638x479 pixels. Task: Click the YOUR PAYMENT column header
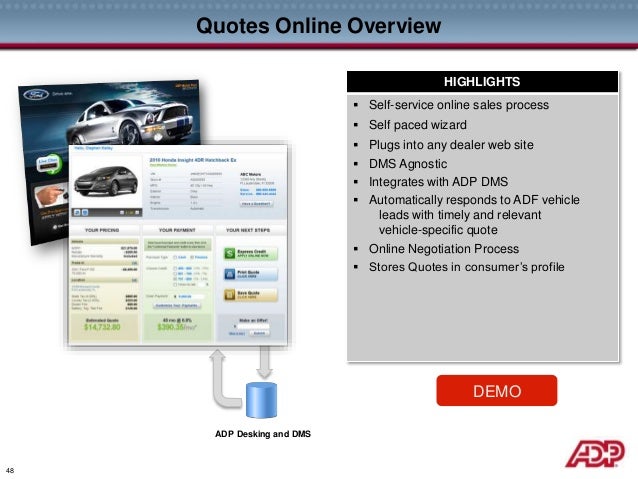pos(177,230)
